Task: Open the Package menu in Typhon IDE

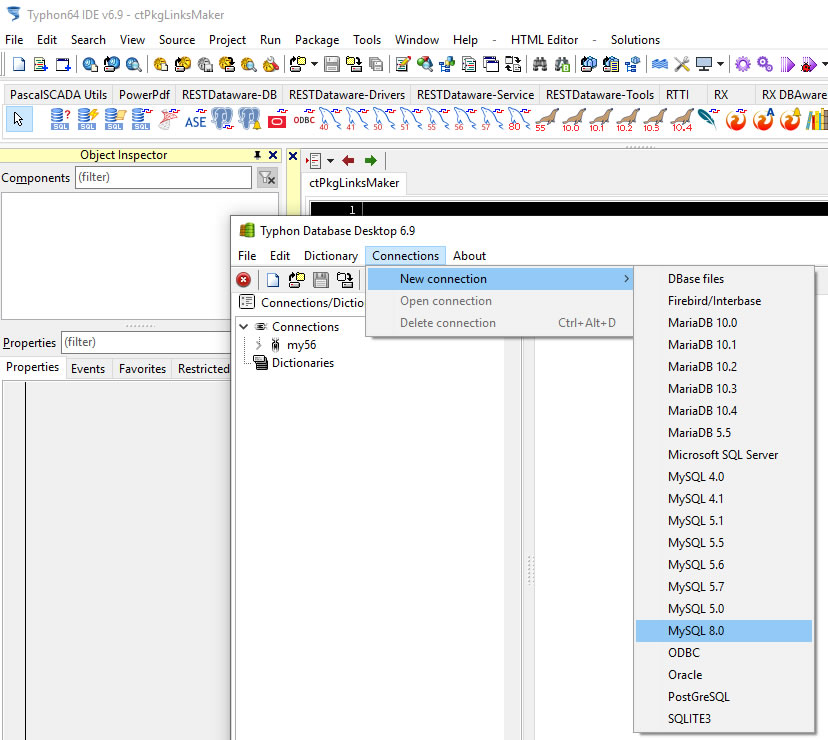Action: tap(317, 40)
